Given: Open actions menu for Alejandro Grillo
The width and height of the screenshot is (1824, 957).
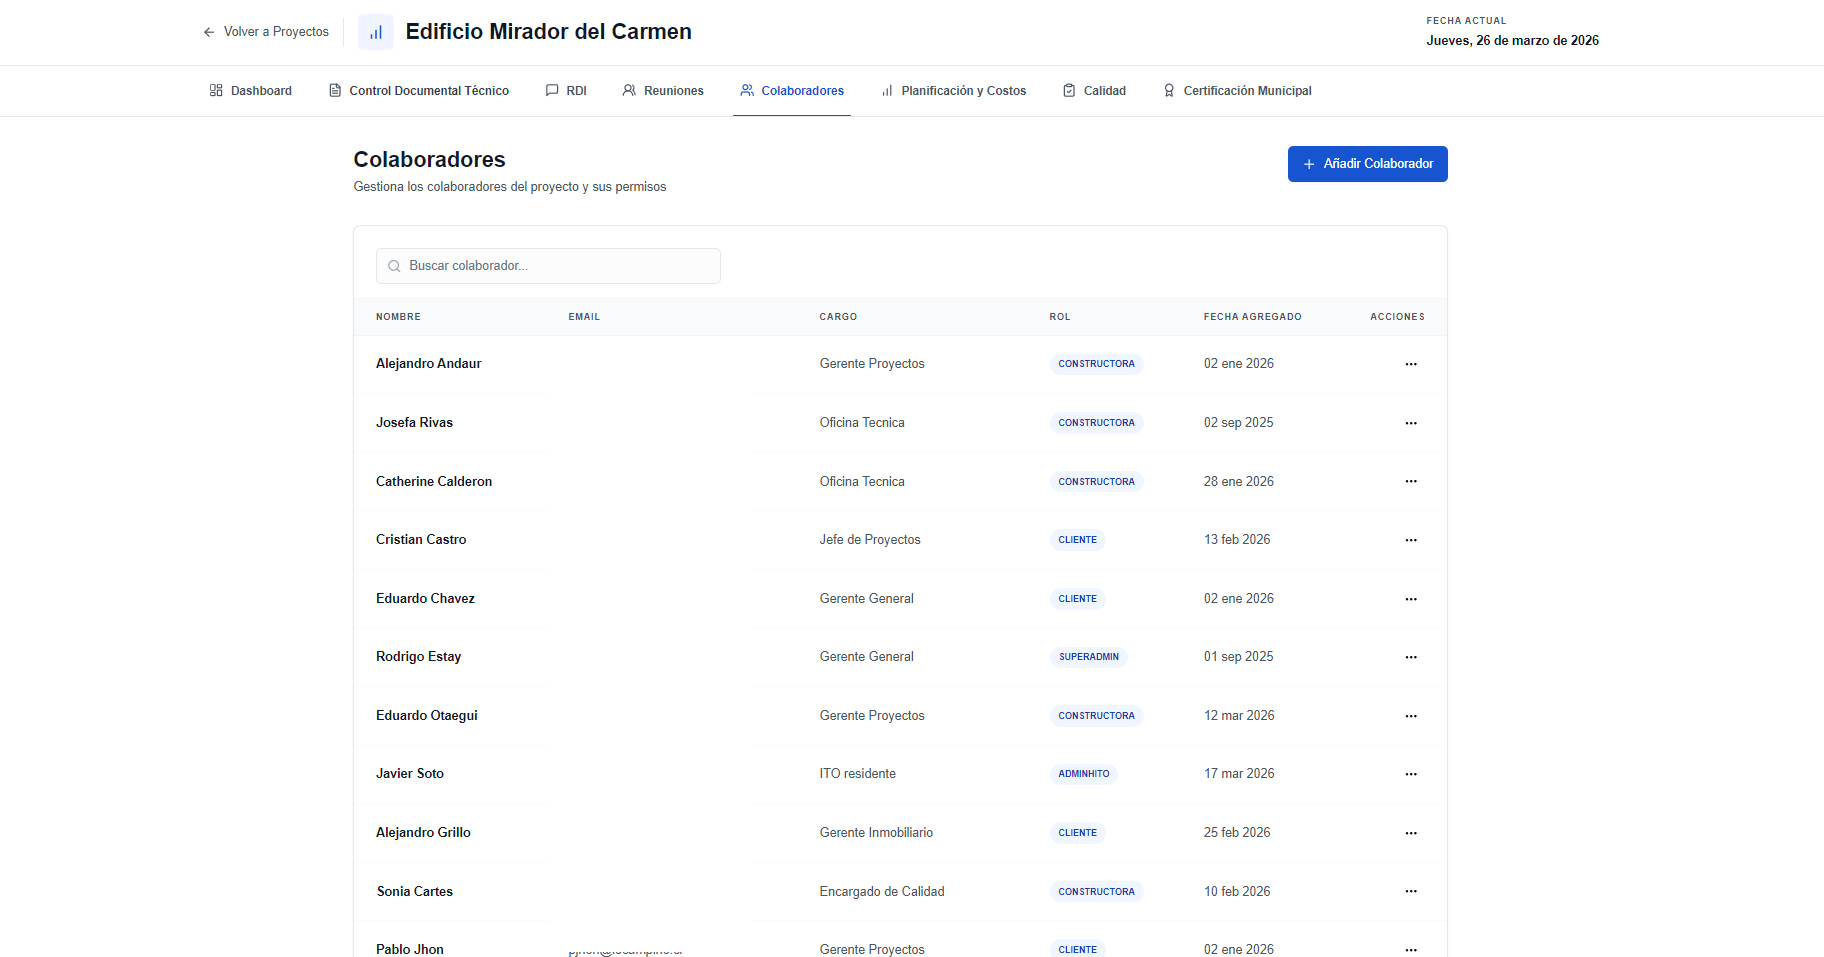Looking at the screenshot, I should click(x=1411, y=833).
